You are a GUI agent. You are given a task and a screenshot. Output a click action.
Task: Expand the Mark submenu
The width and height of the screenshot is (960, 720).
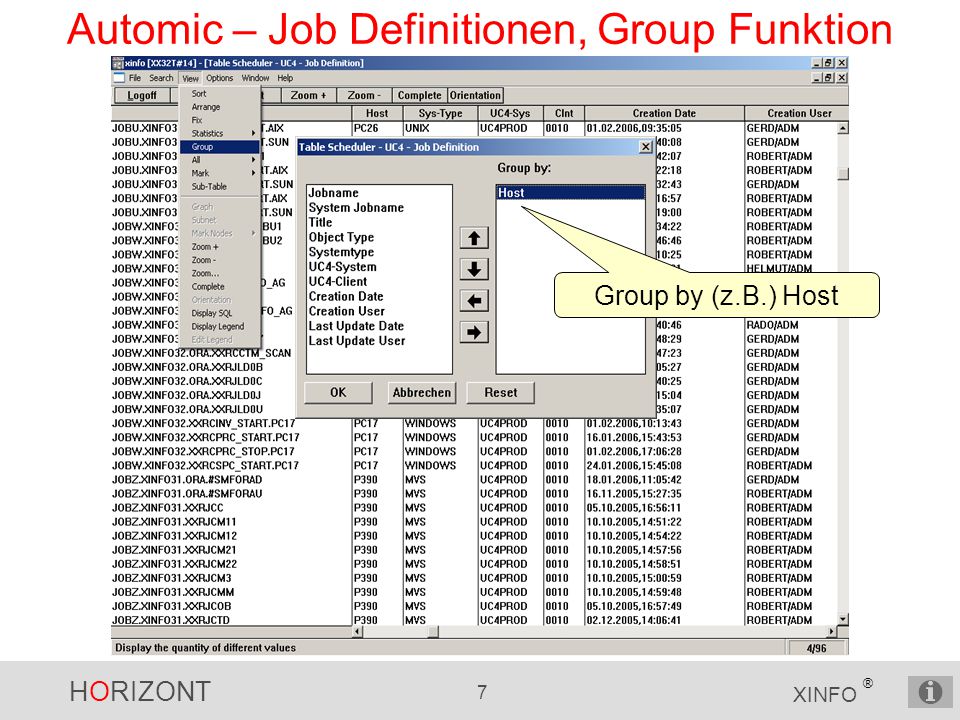220,173
